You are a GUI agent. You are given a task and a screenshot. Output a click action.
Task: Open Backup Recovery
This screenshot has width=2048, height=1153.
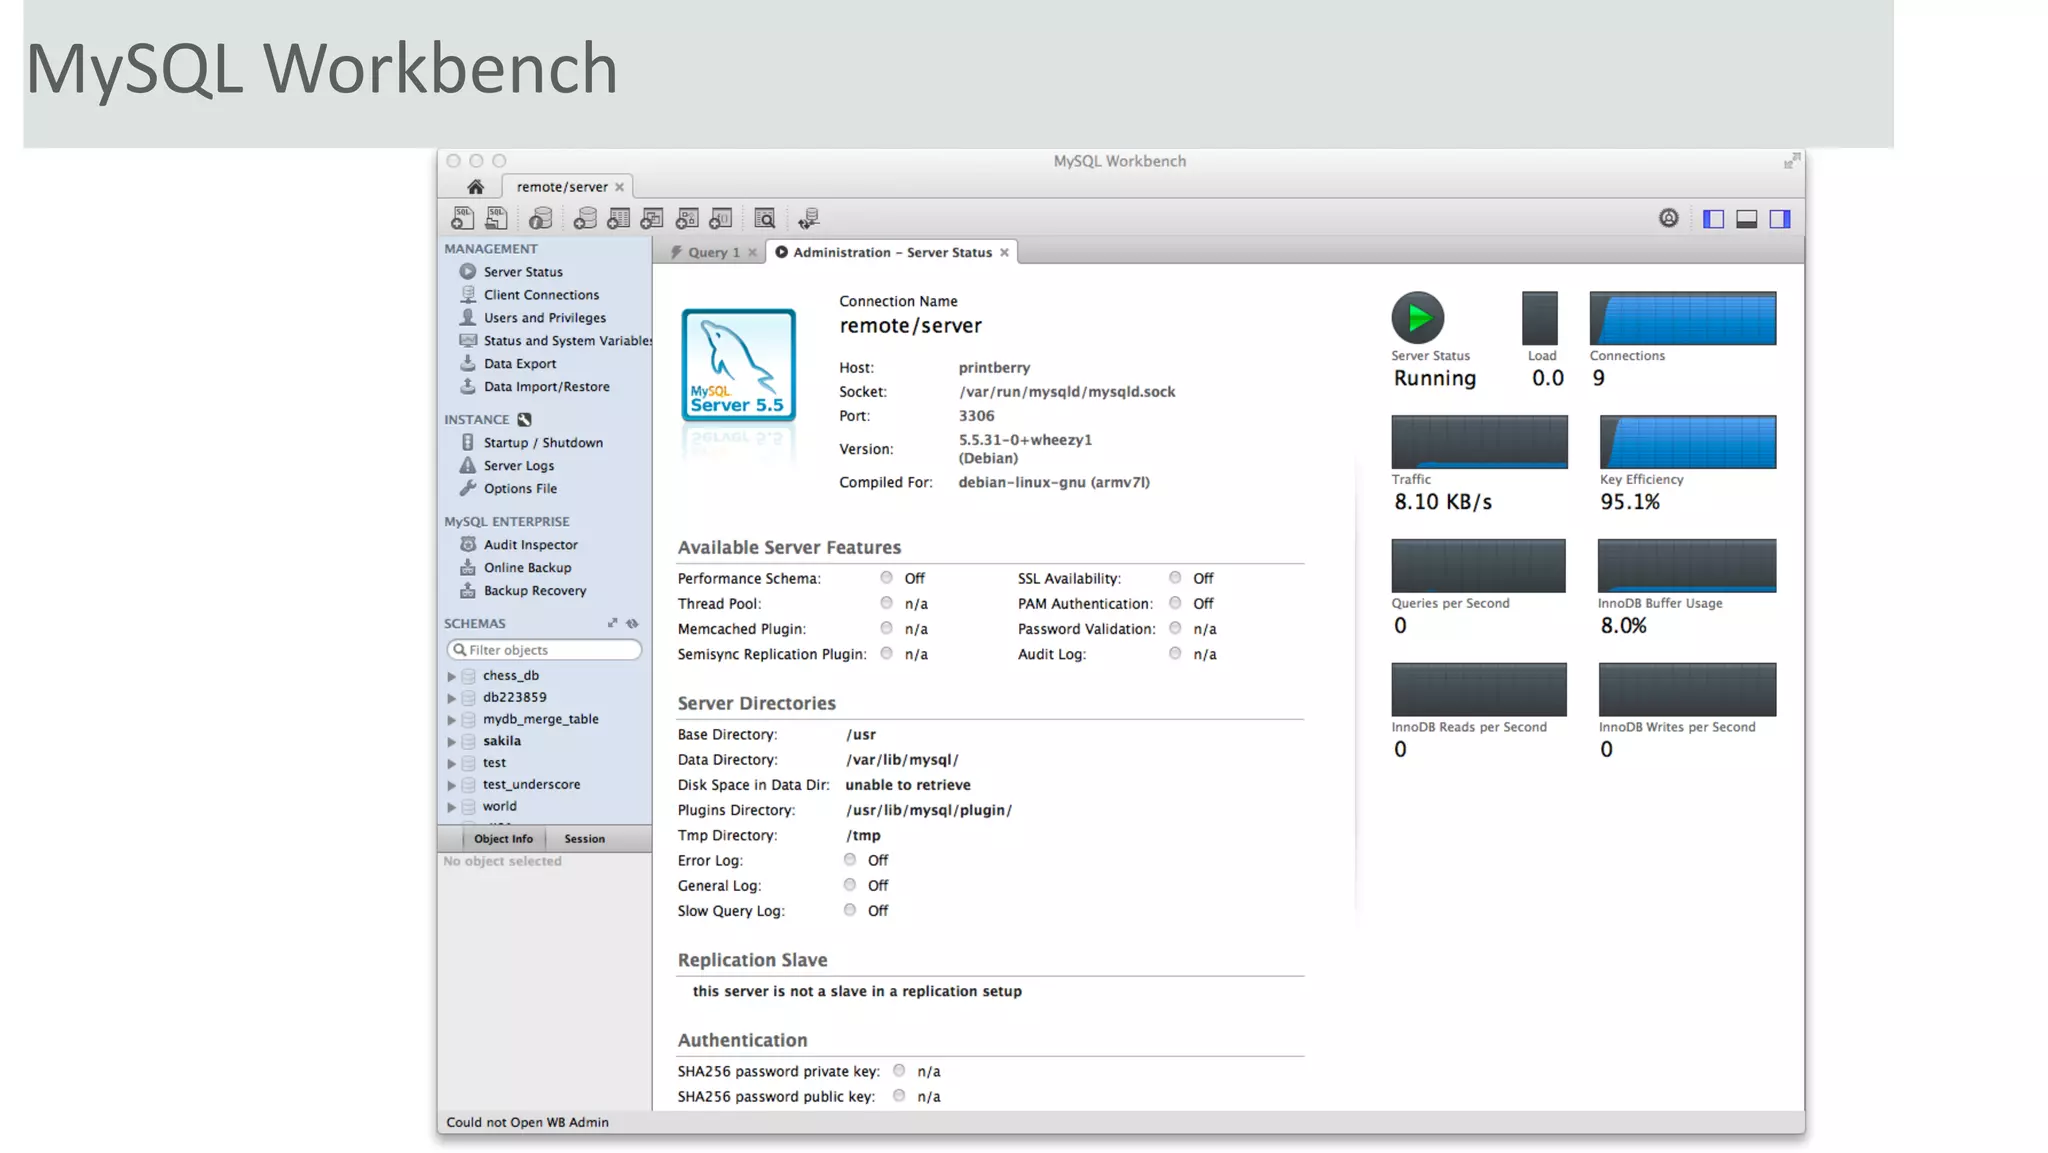(535, 591)
